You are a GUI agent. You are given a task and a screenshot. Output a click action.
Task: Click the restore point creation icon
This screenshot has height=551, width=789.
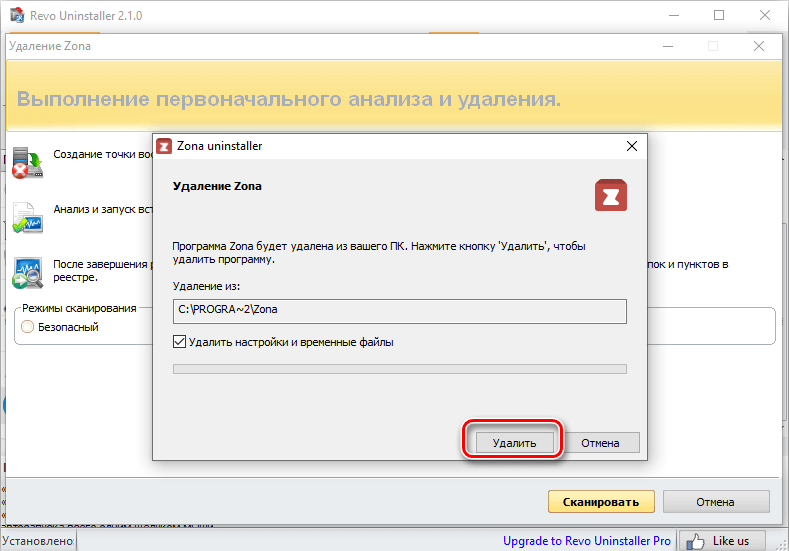(28, 163)
